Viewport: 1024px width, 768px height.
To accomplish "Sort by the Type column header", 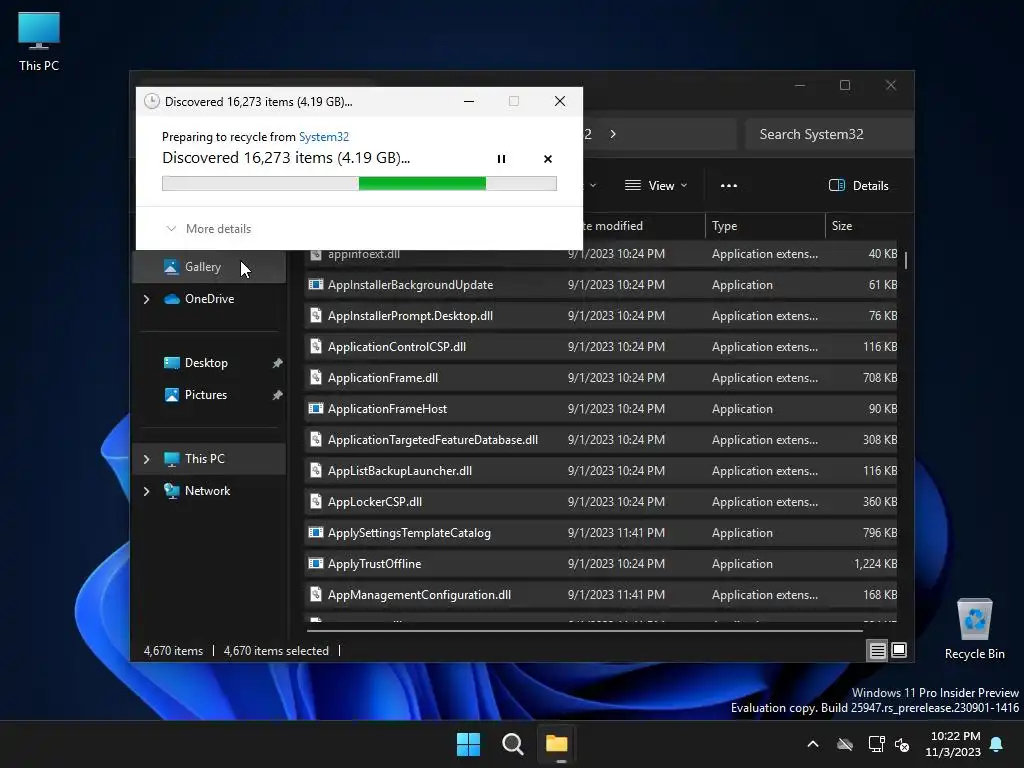I will (x=765, y=226).
